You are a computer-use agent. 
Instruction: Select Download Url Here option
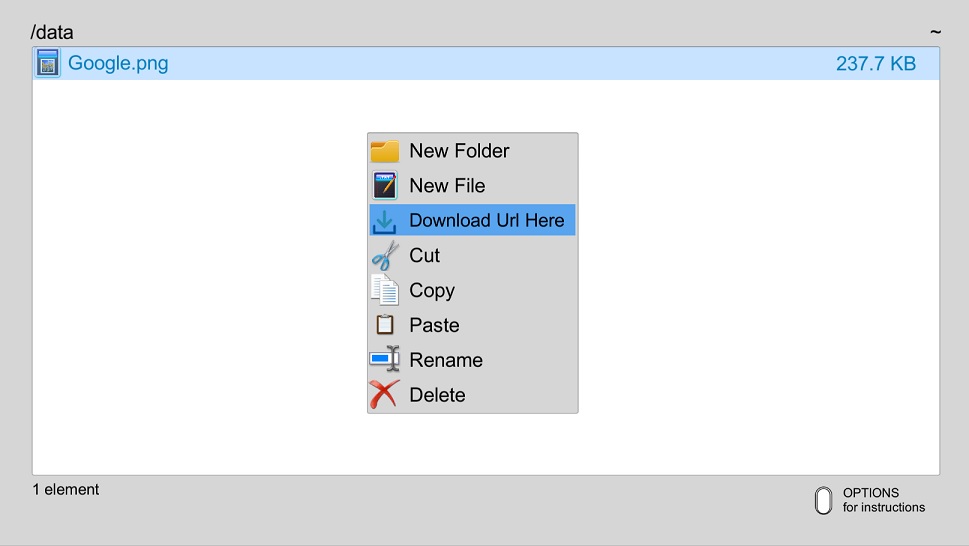click(x=473, y=220)
